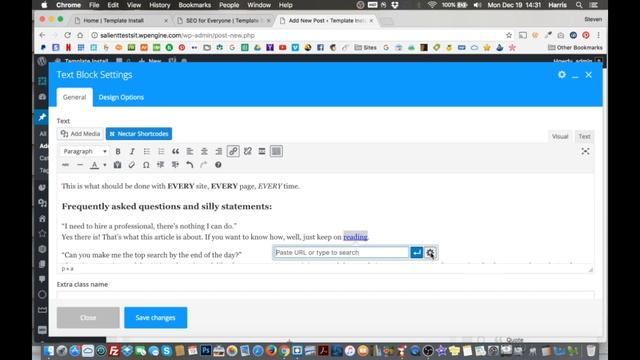
Task: Click the highlighted 'reading' link
Action: click(355, 237)
